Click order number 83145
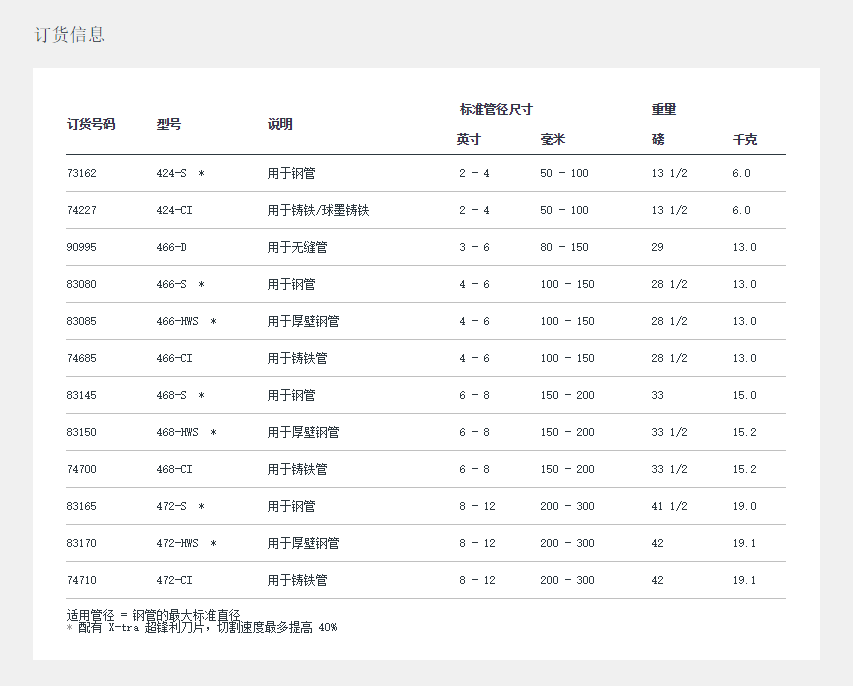Image resolution: width=854 pixels, height=686 pixels. [82, 396]
